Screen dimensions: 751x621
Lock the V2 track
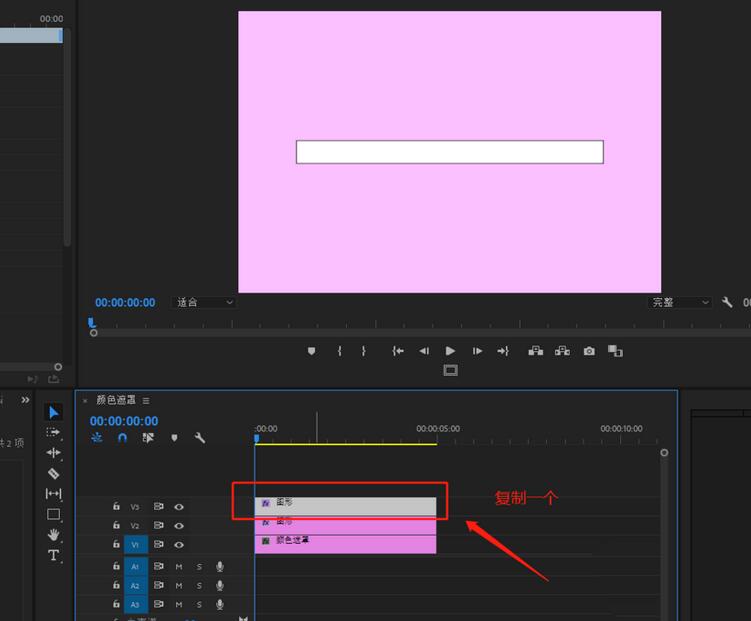(116, 525)
